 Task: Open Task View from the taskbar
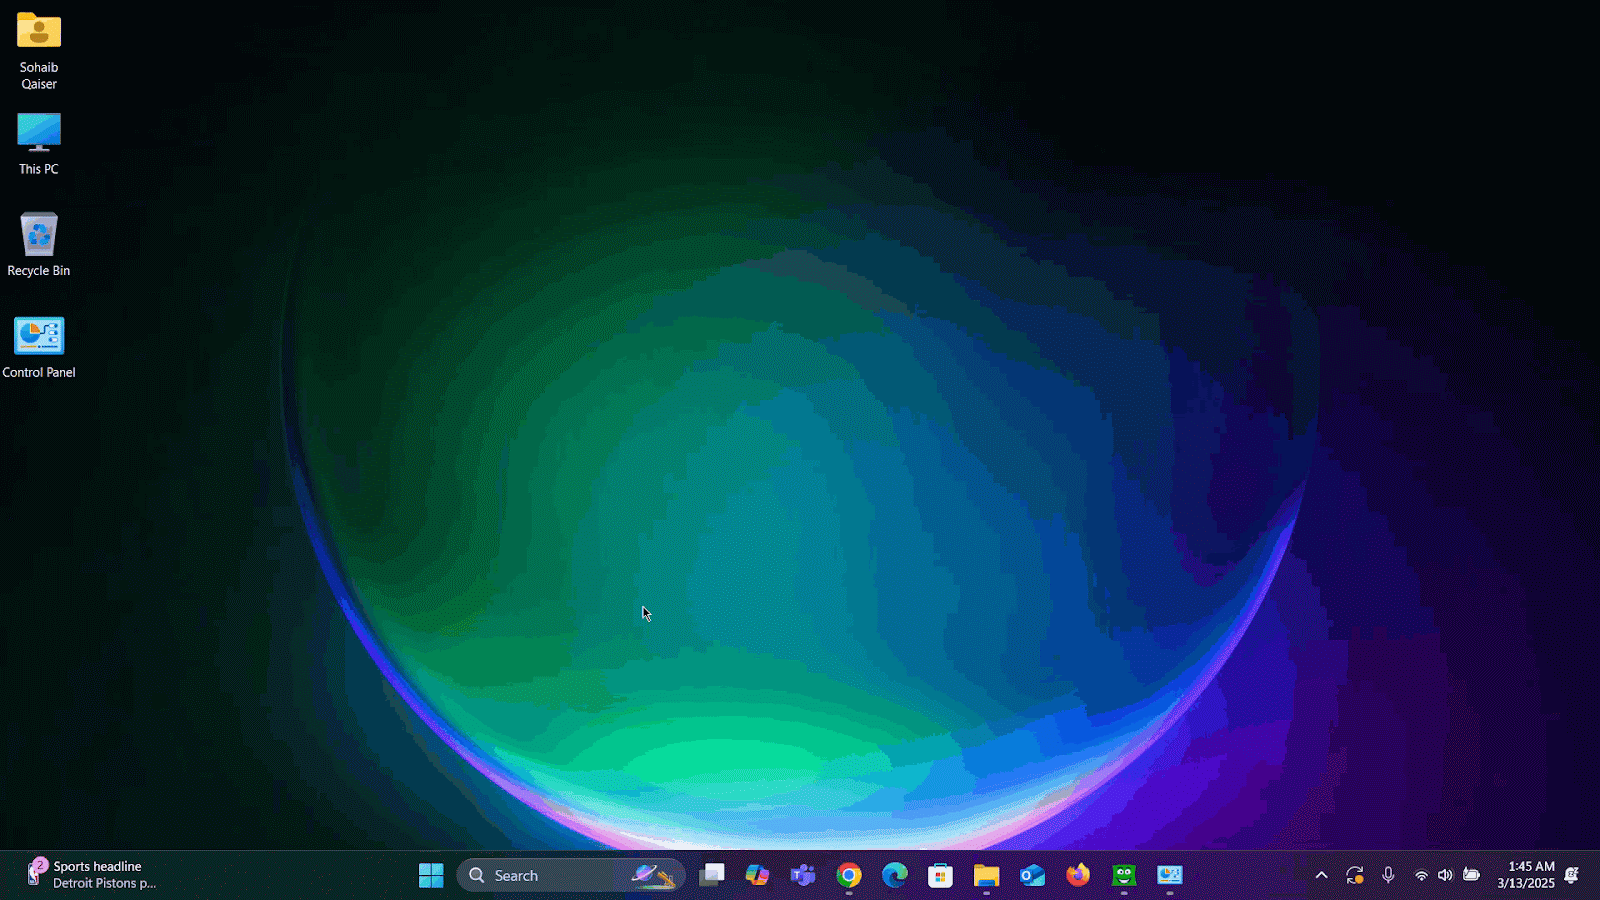[x=712, y=875]
